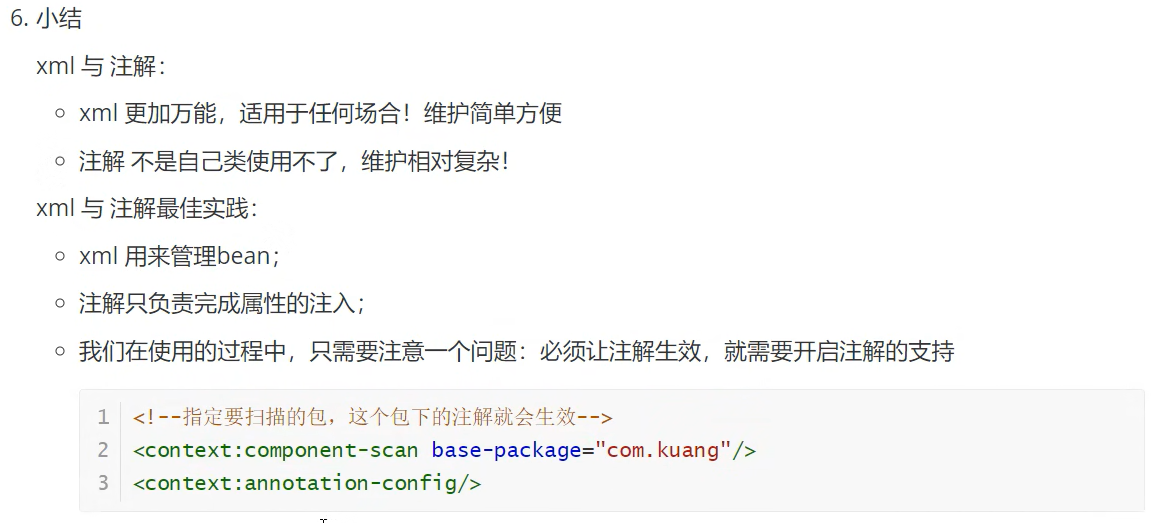
Task: Click code line number 2
Action: pyautogui.click(x=103, y=450)
